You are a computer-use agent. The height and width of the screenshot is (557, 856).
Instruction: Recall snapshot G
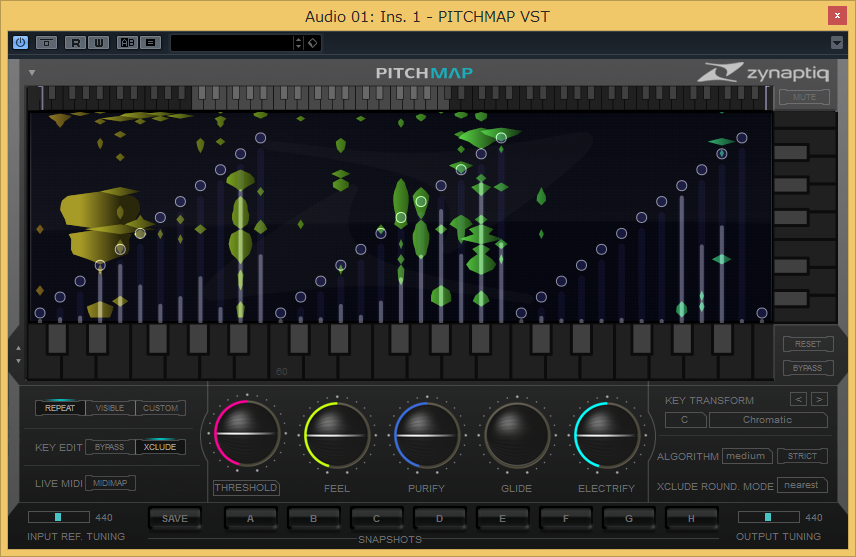point(629,518)
